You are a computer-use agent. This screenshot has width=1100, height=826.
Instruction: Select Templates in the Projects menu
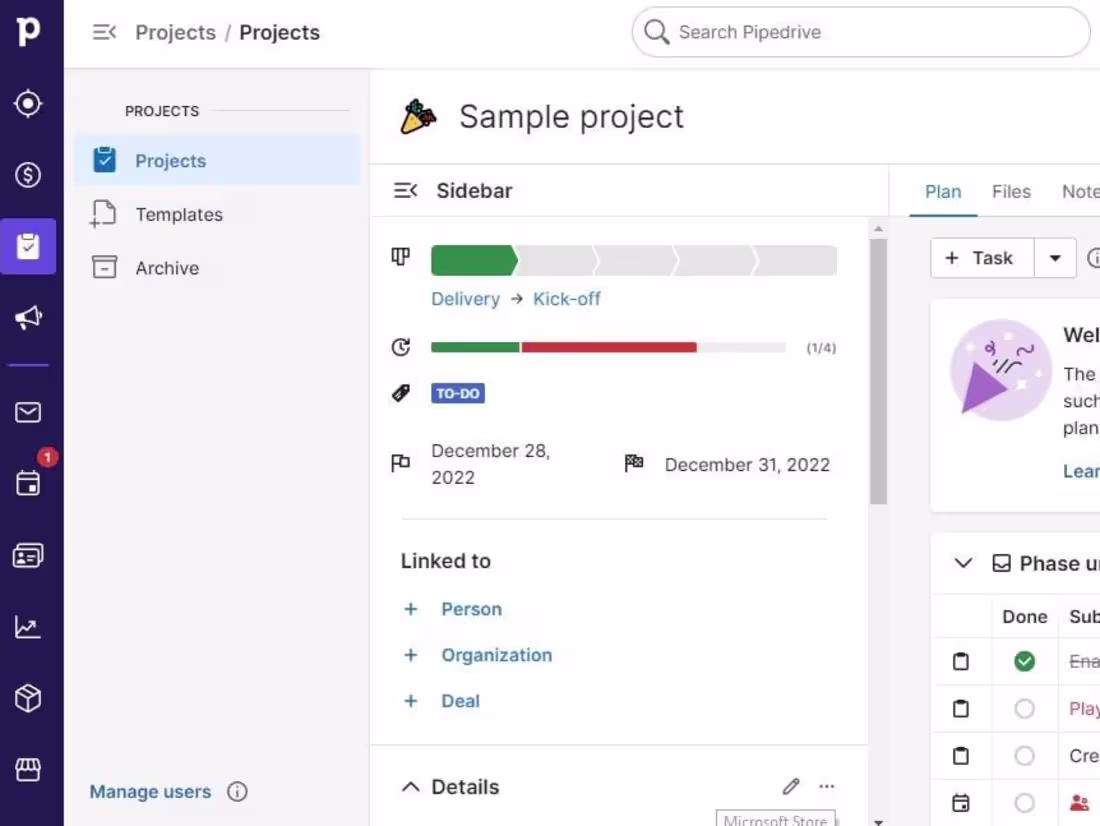click(x=179, y=215)
